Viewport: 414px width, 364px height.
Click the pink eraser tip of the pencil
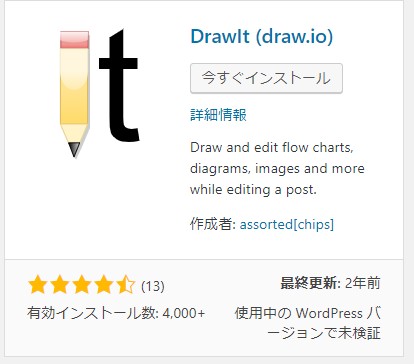tap(74, 40)
